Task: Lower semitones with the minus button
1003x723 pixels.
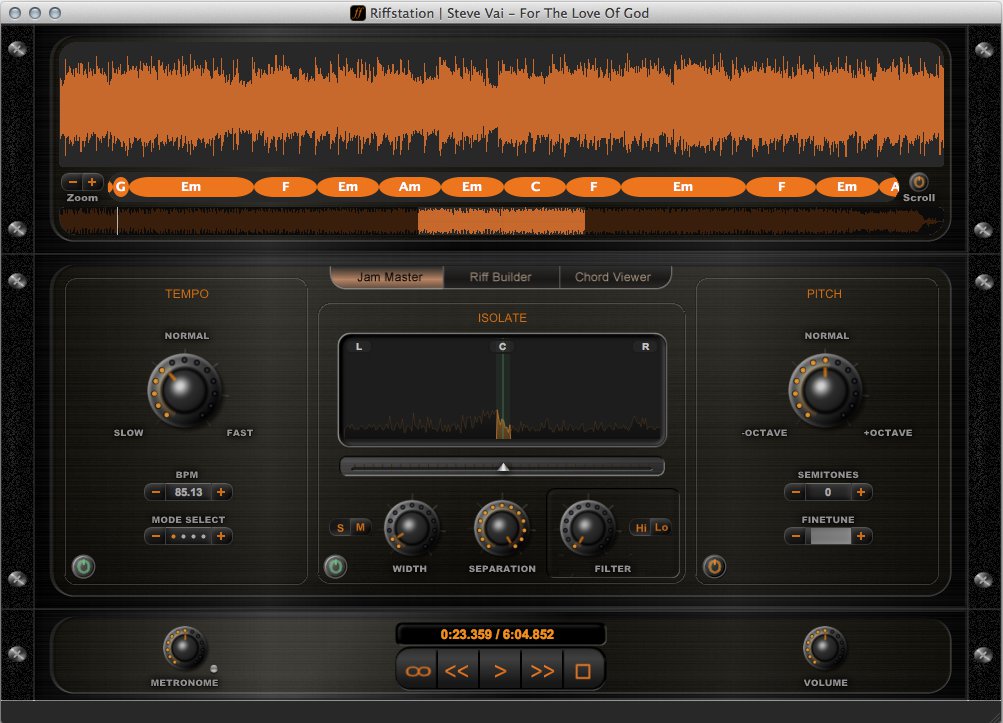Action: 796,492
